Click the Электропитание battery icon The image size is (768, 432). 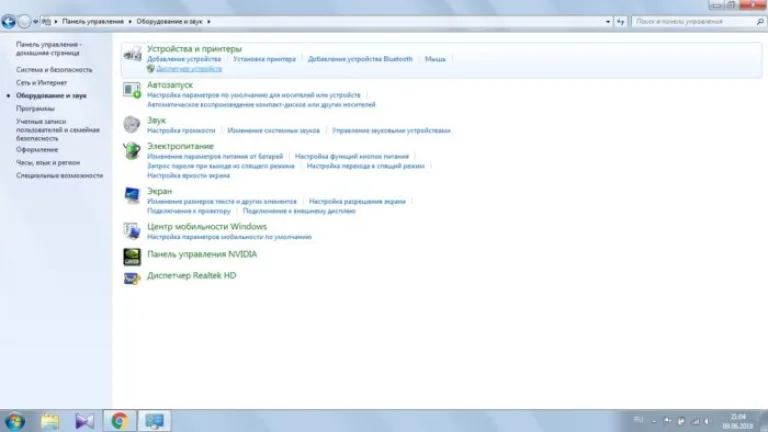(x=132, y=150)
